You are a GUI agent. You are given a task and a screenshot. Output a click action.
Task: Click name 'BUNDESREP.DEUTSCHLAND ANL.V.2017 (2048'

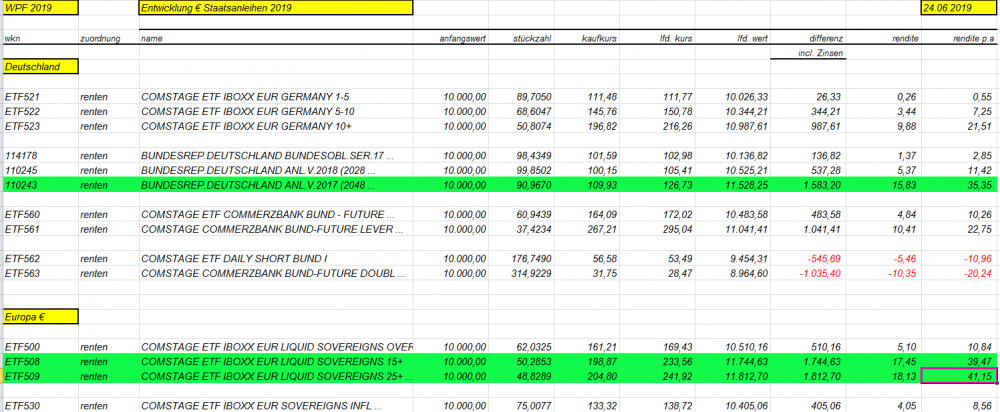[x=258, y=185]
